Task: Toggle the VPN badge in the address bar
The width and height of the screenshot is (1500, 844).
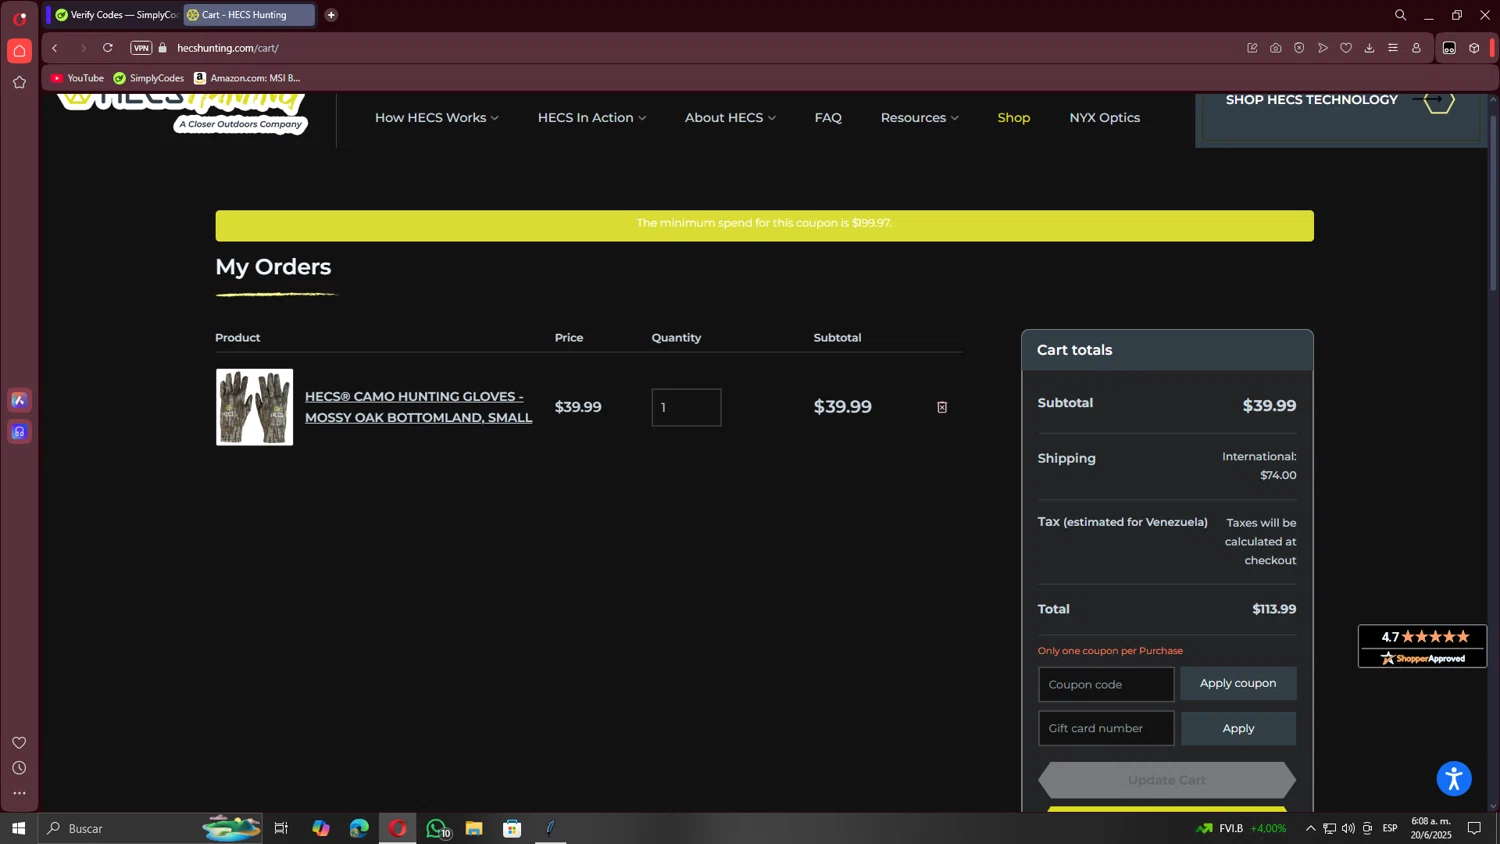Action: (x=141, y=48)
